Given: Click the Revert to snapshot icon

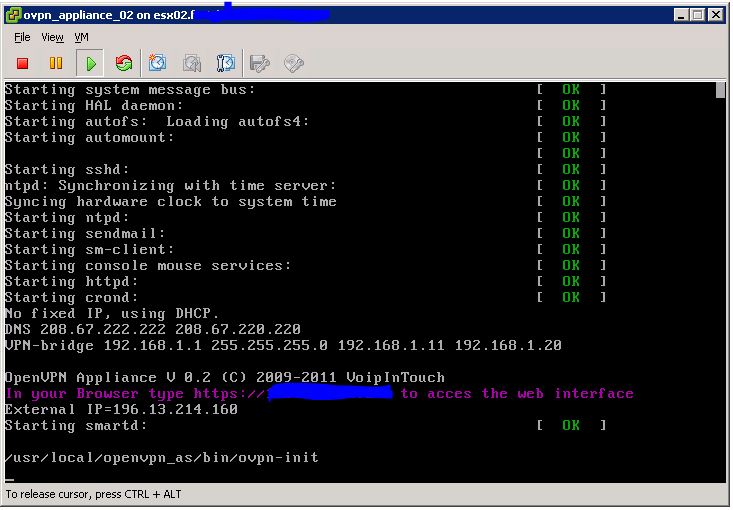Looking at the screenshot, I should [192, 64].
